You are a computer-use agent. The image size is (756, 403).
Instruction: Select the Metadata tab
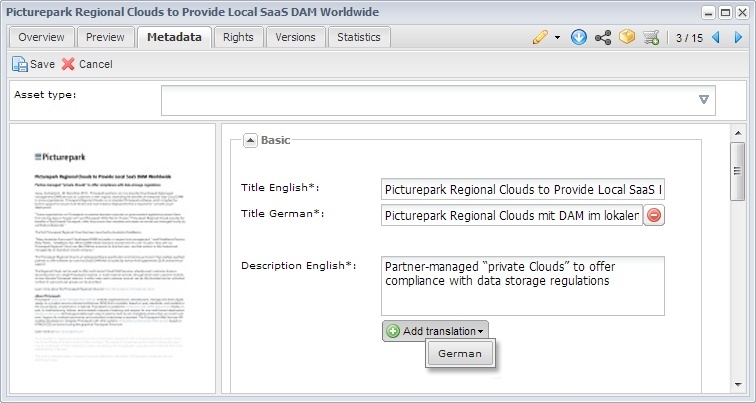point(174,37)
